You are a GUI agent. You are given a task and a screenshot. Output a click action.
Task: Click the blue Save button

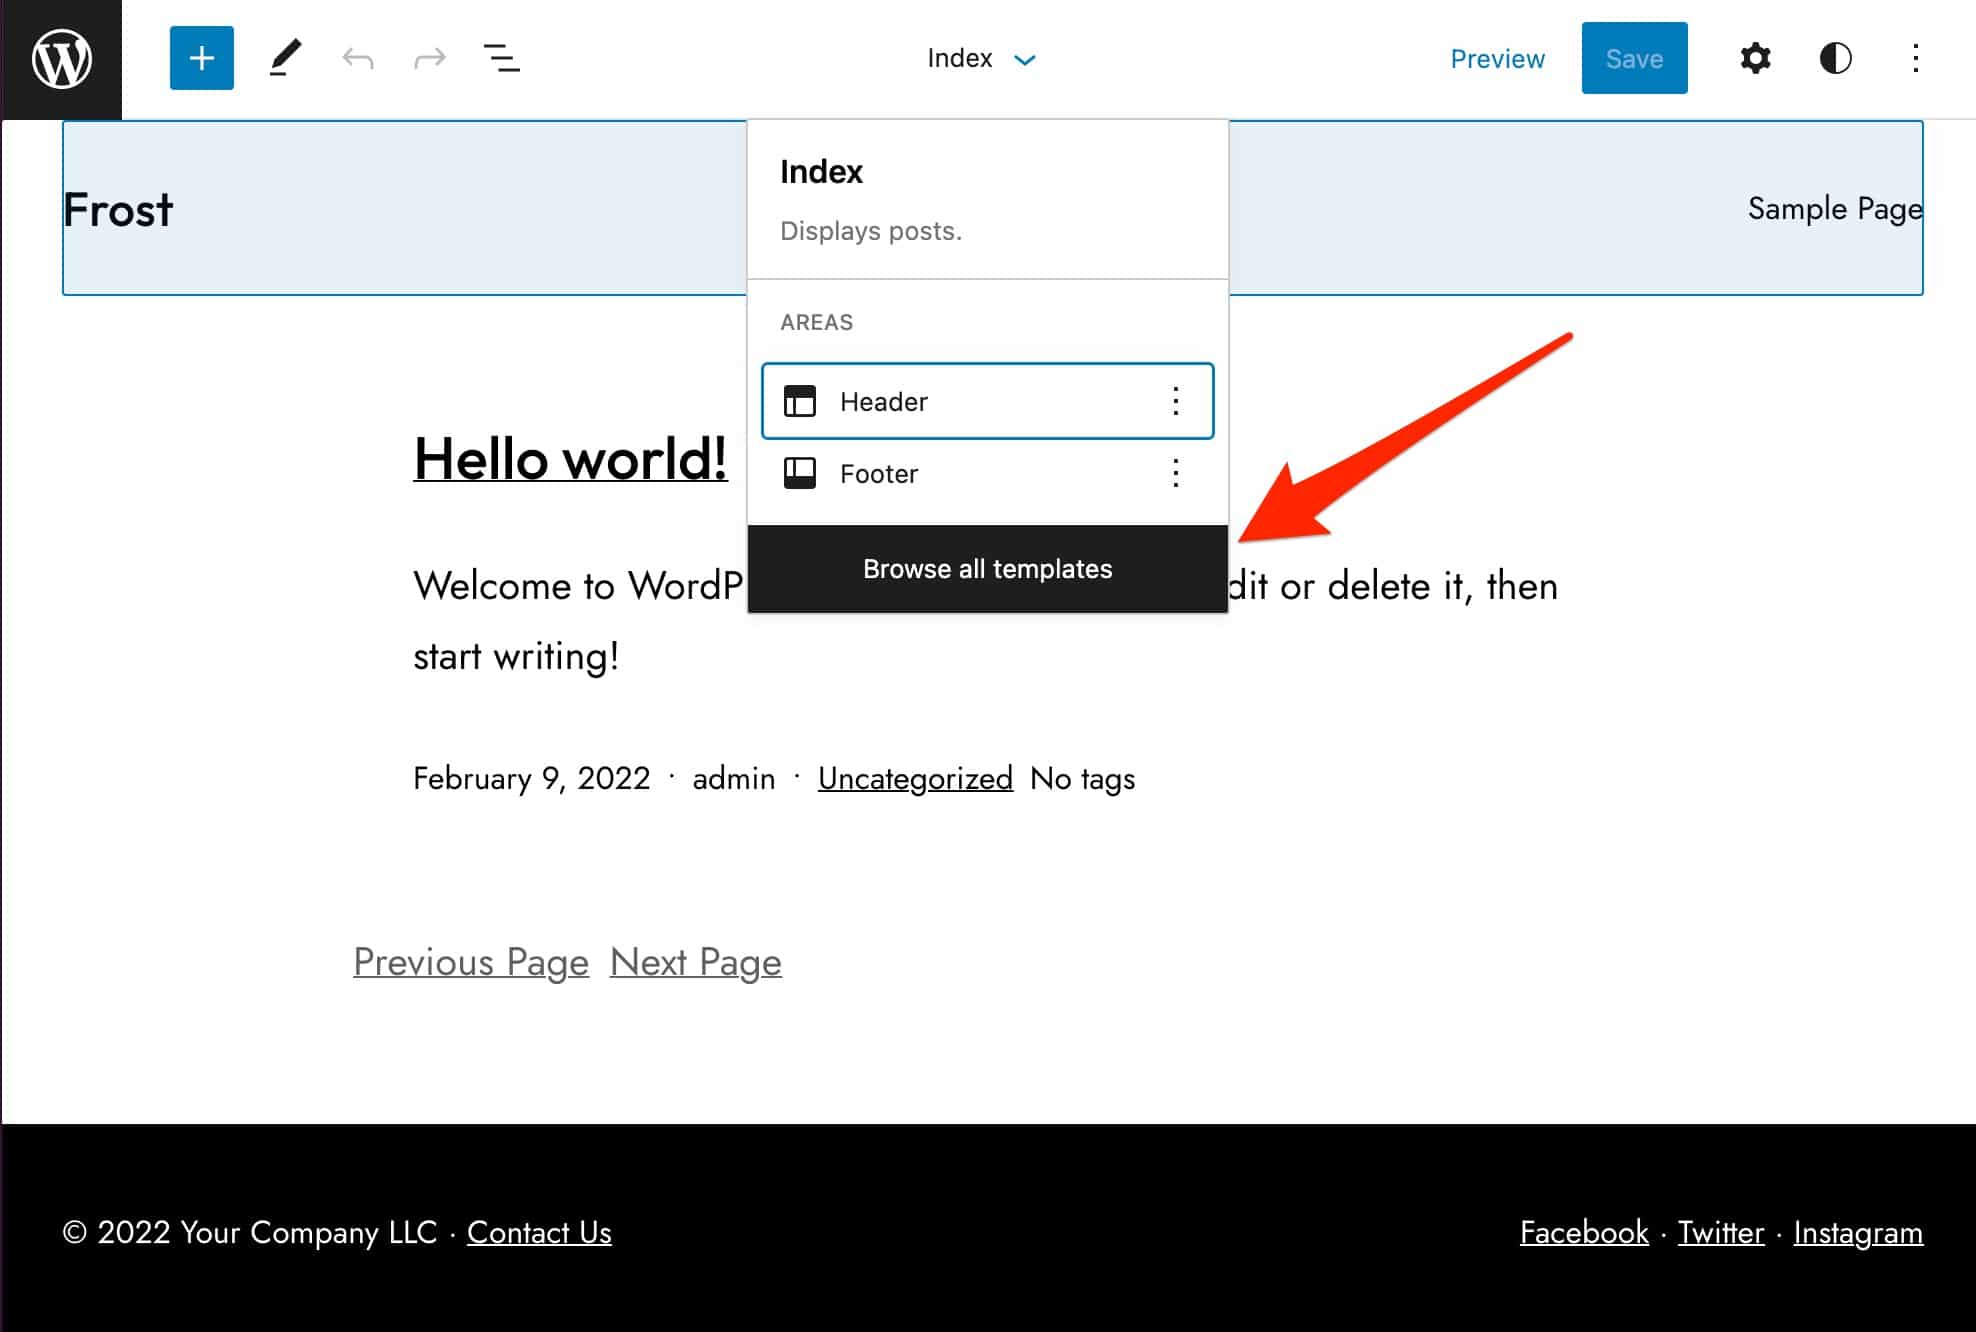tap(1634, 57)
